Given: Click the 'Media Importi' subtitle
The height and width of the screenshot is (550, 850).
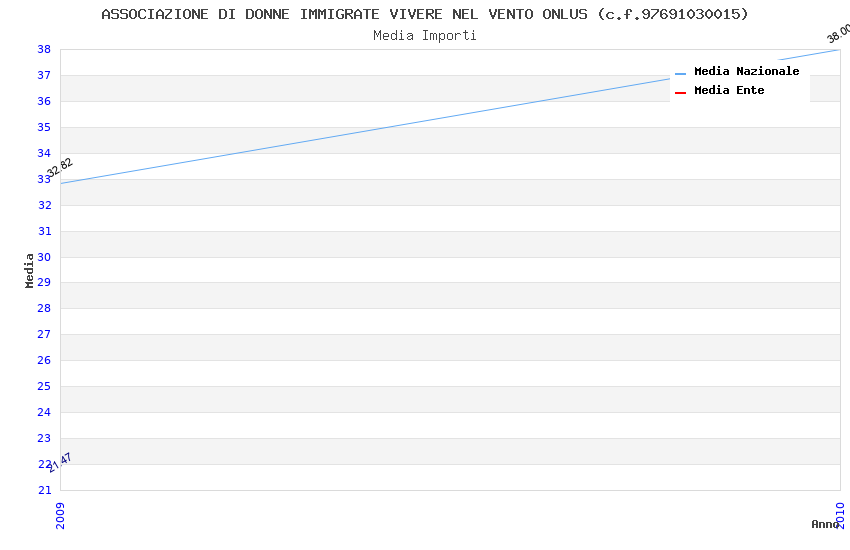Looking at the screenshot, I should (424, 36).
